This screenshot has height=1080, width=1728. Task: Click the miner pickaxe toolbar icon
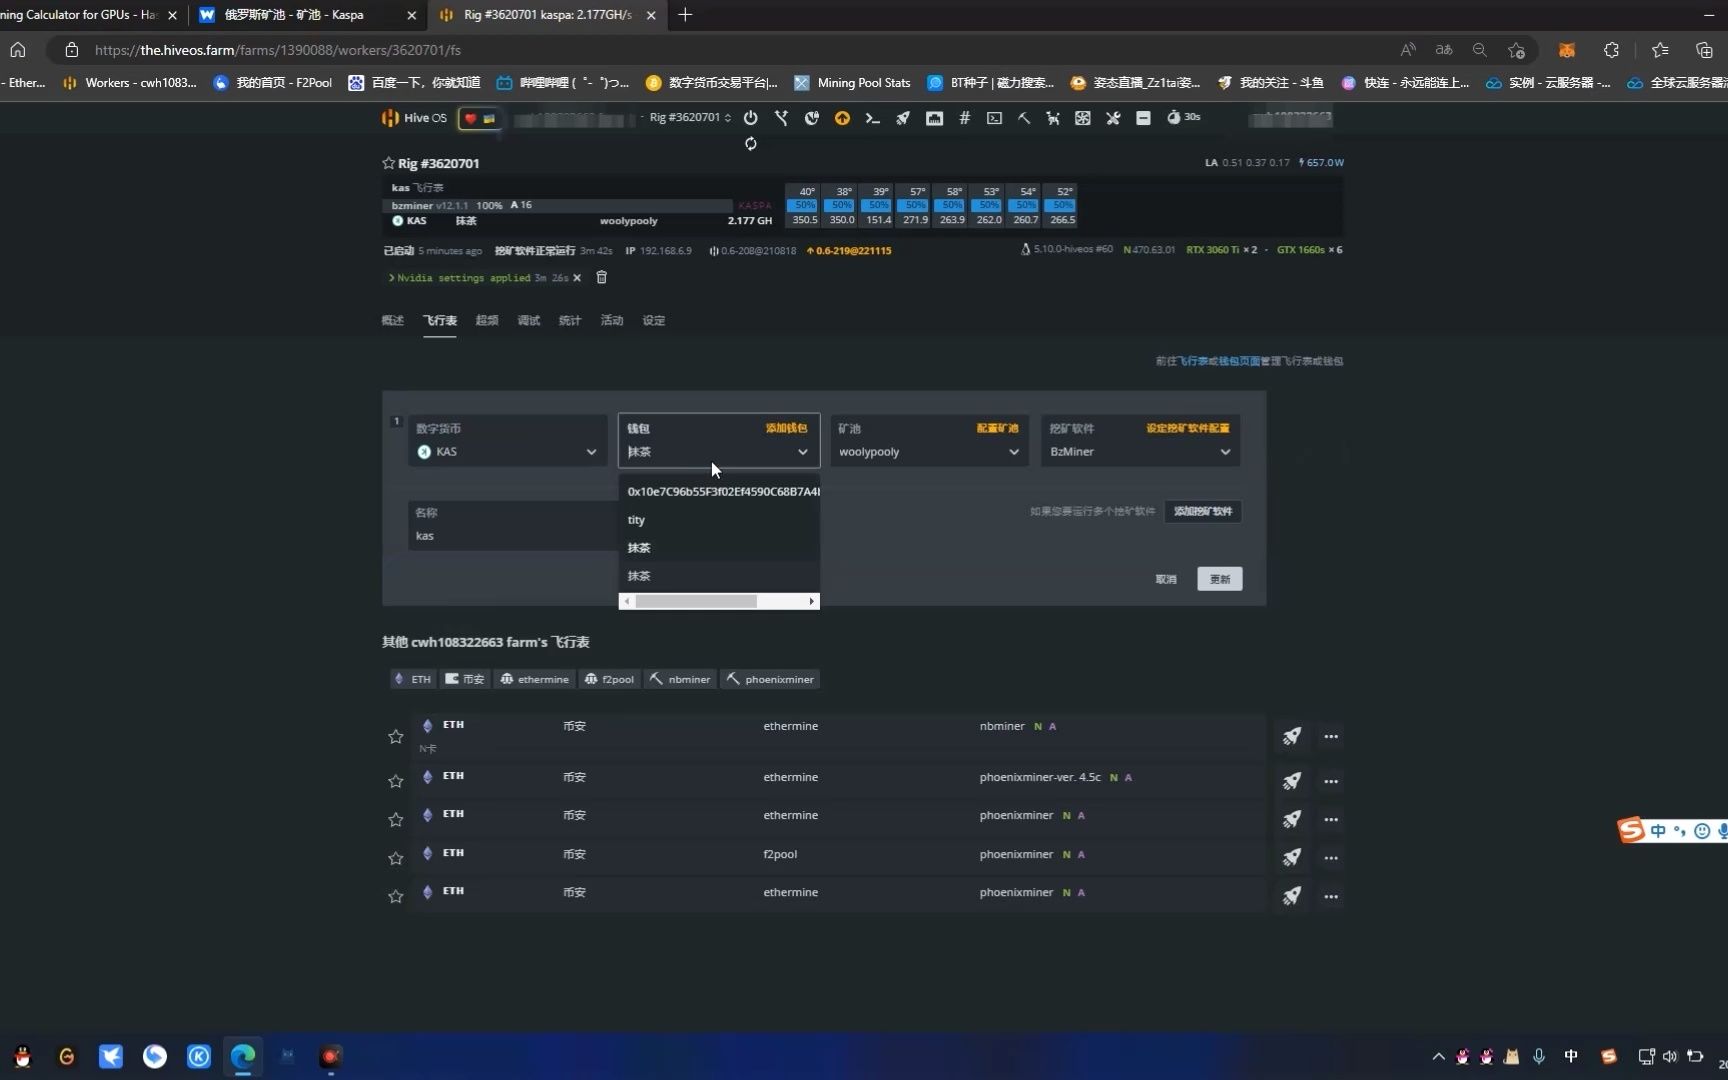1024,118
